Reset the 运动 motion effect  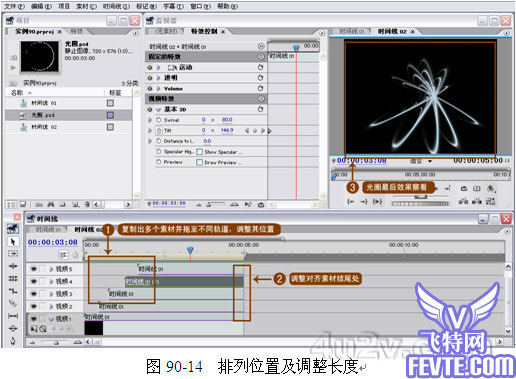260,67
